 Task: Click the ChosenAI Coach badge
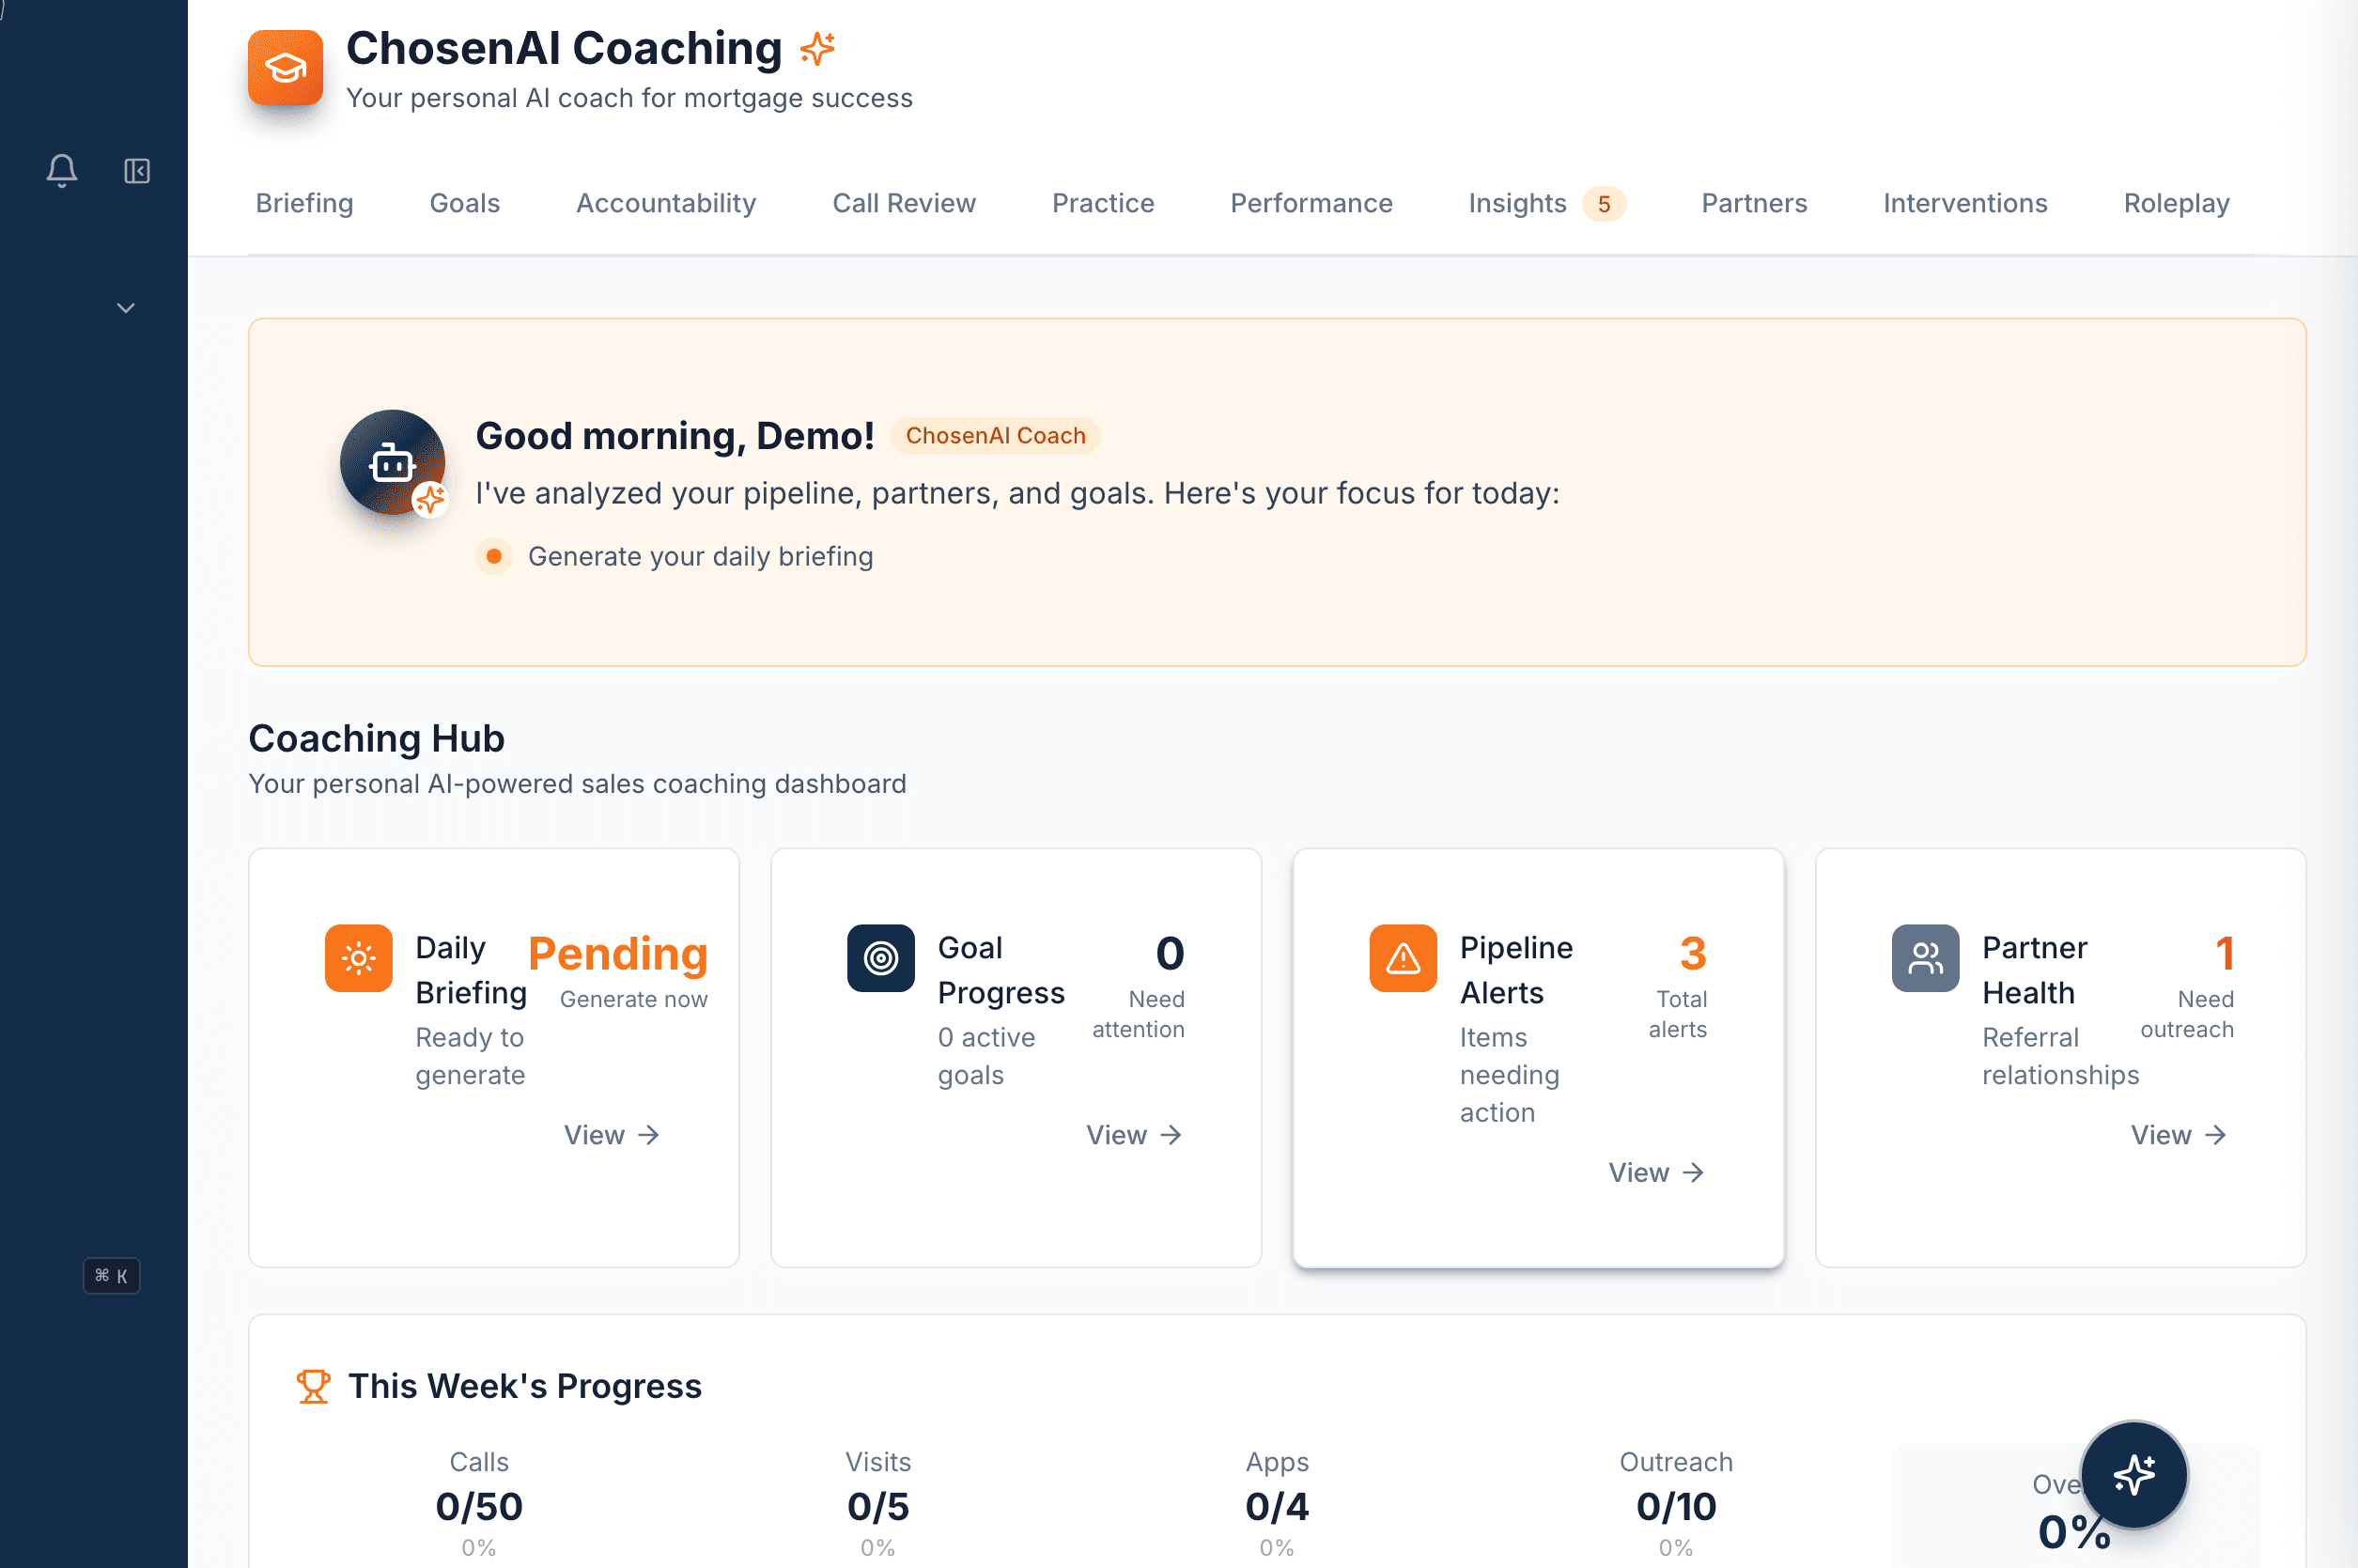pos(995,435)
